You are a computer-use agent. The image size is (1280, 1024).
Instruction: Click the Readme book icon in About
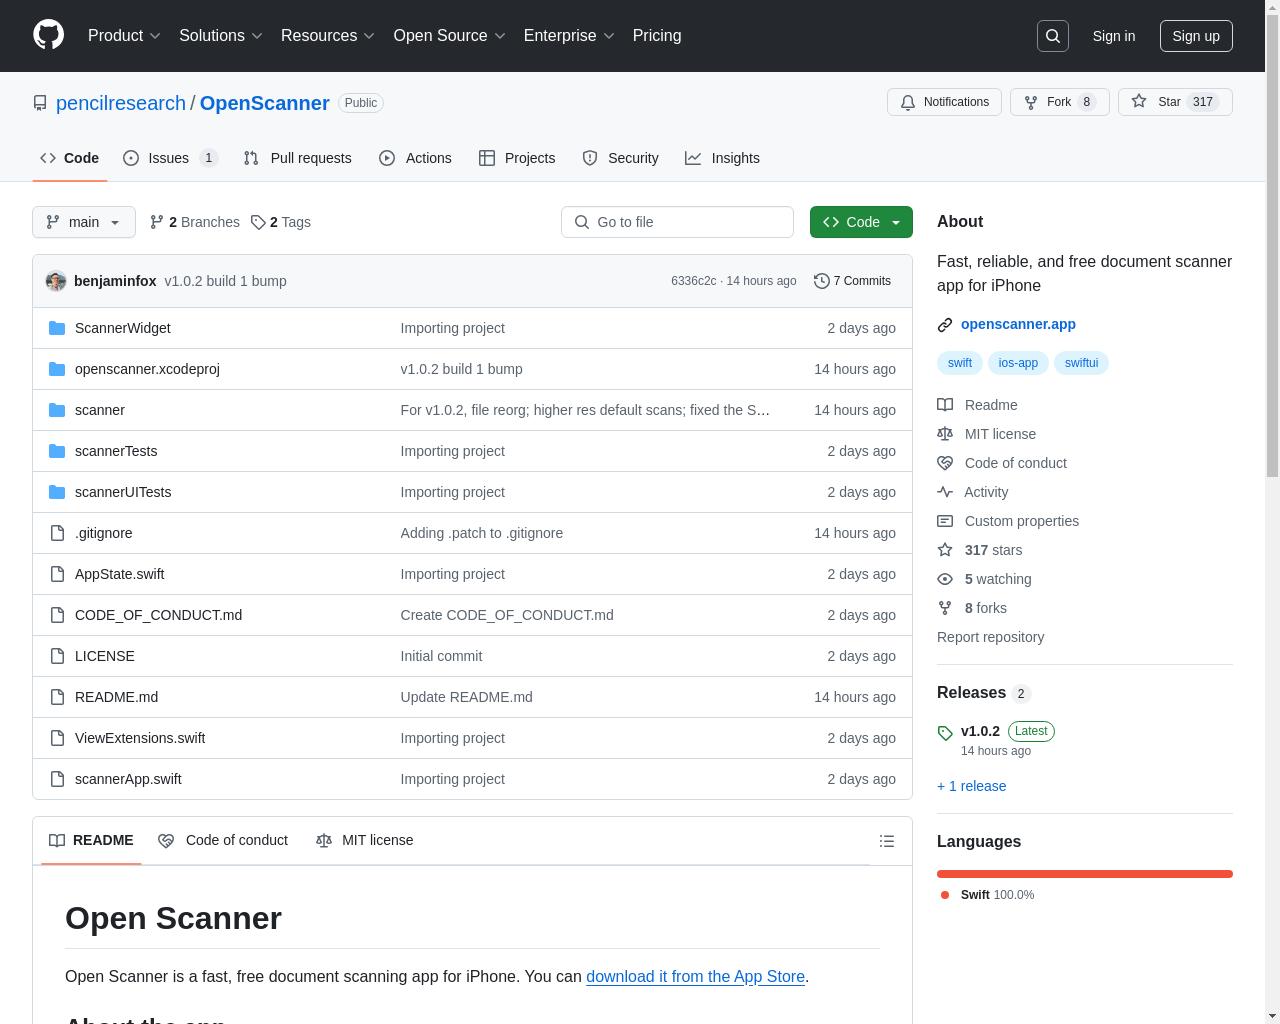pyautogui.click(x=945, y=405)
